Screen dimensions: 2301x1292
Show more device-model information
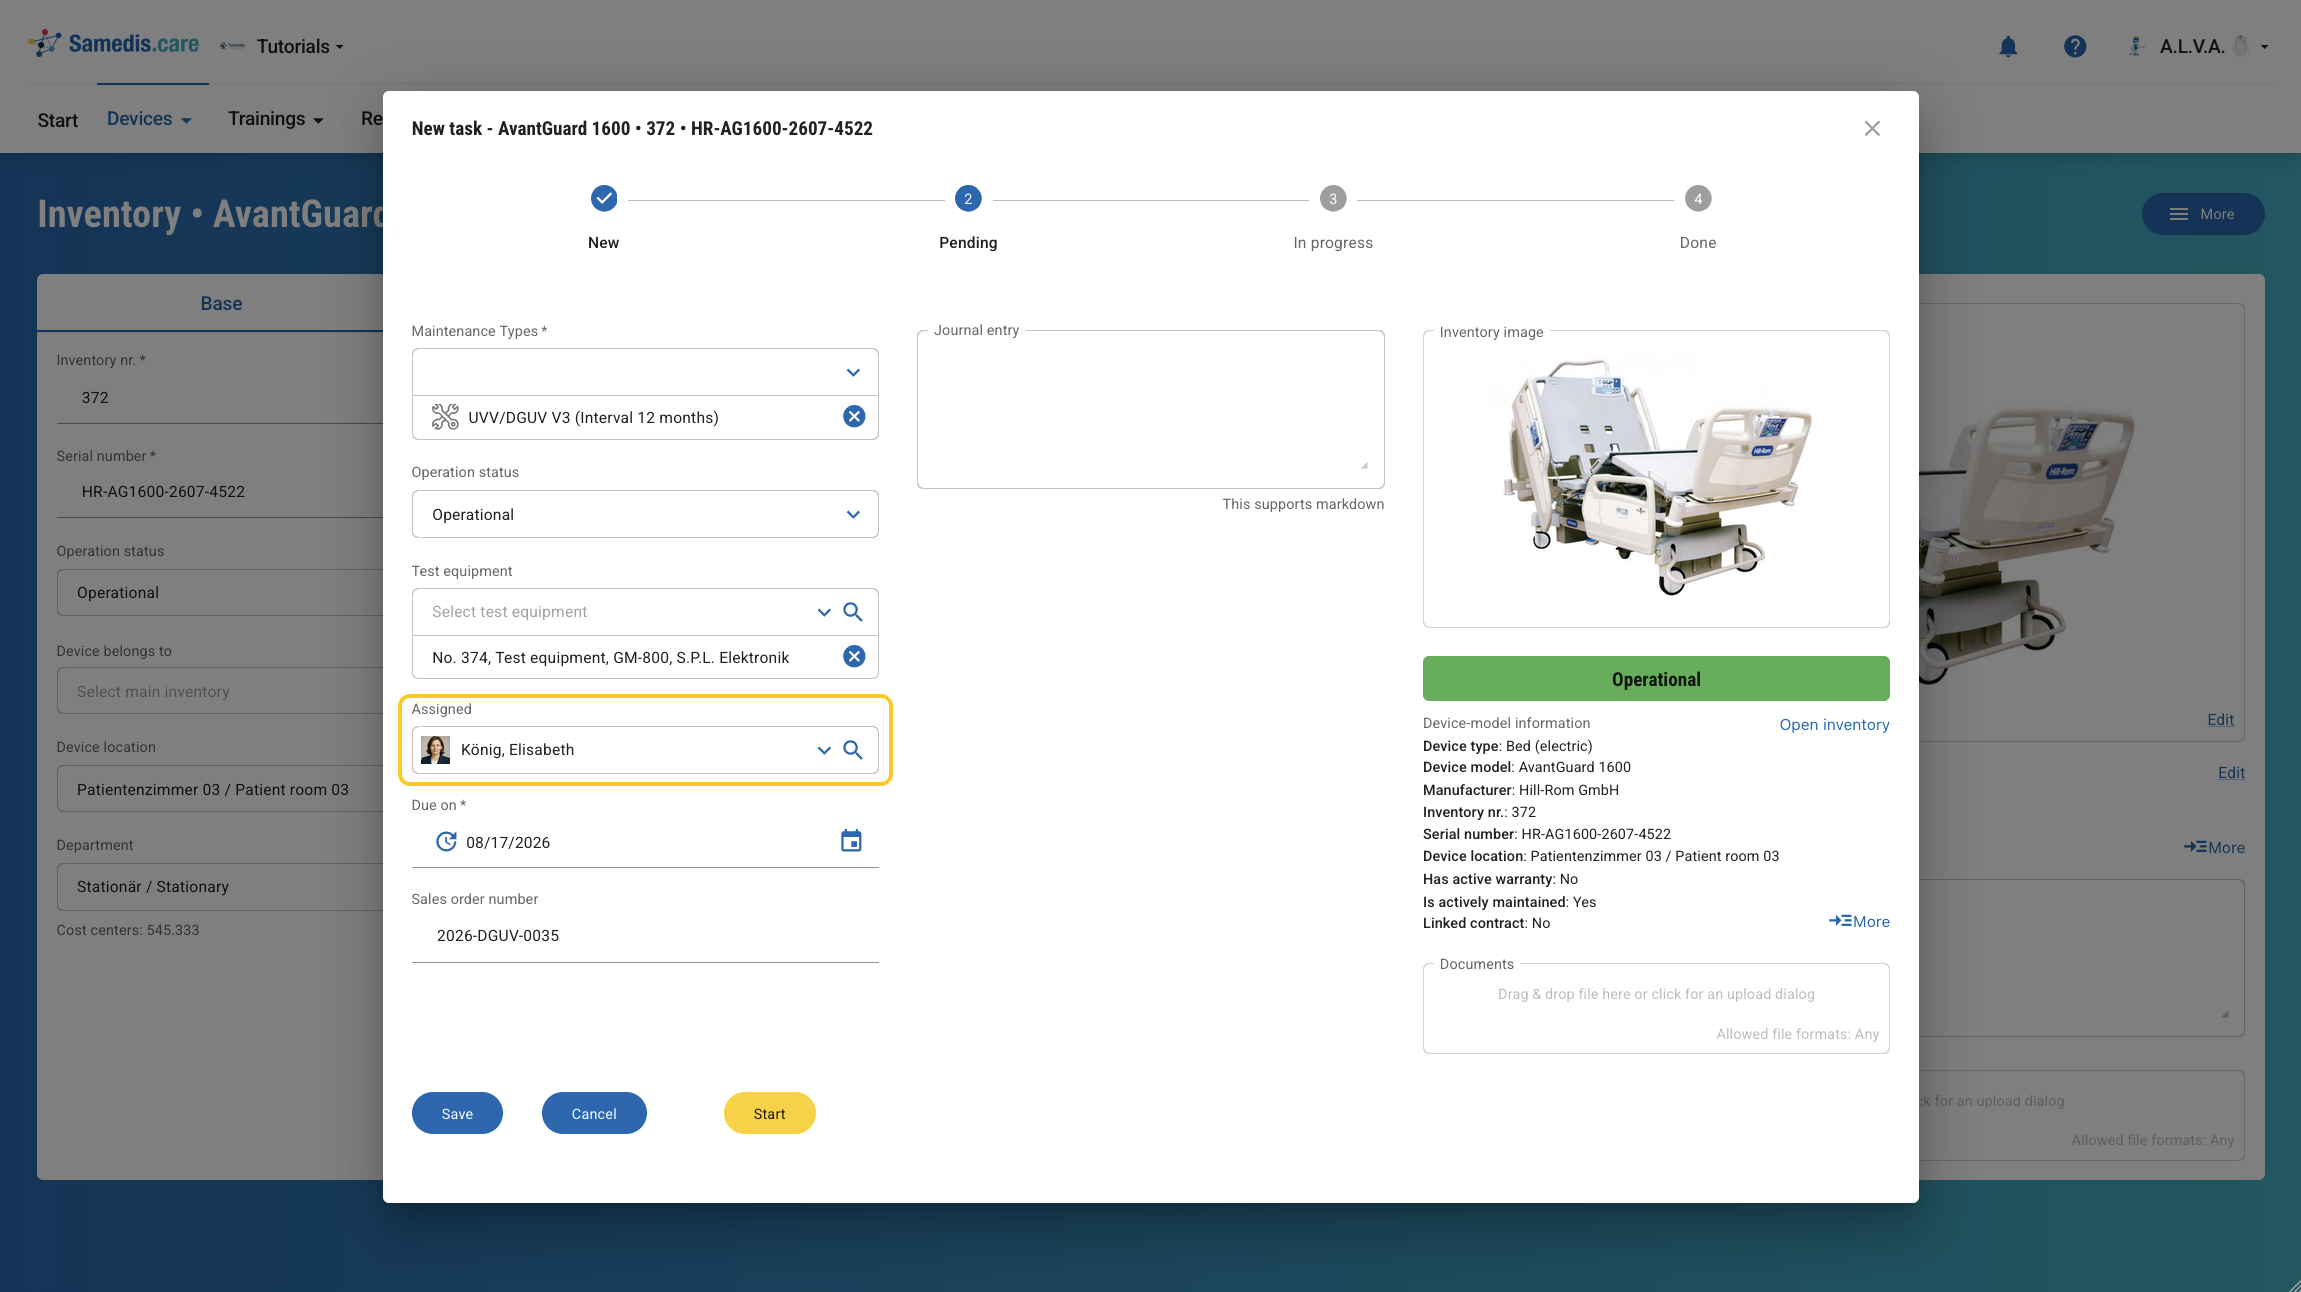(x=1859, y=922)
